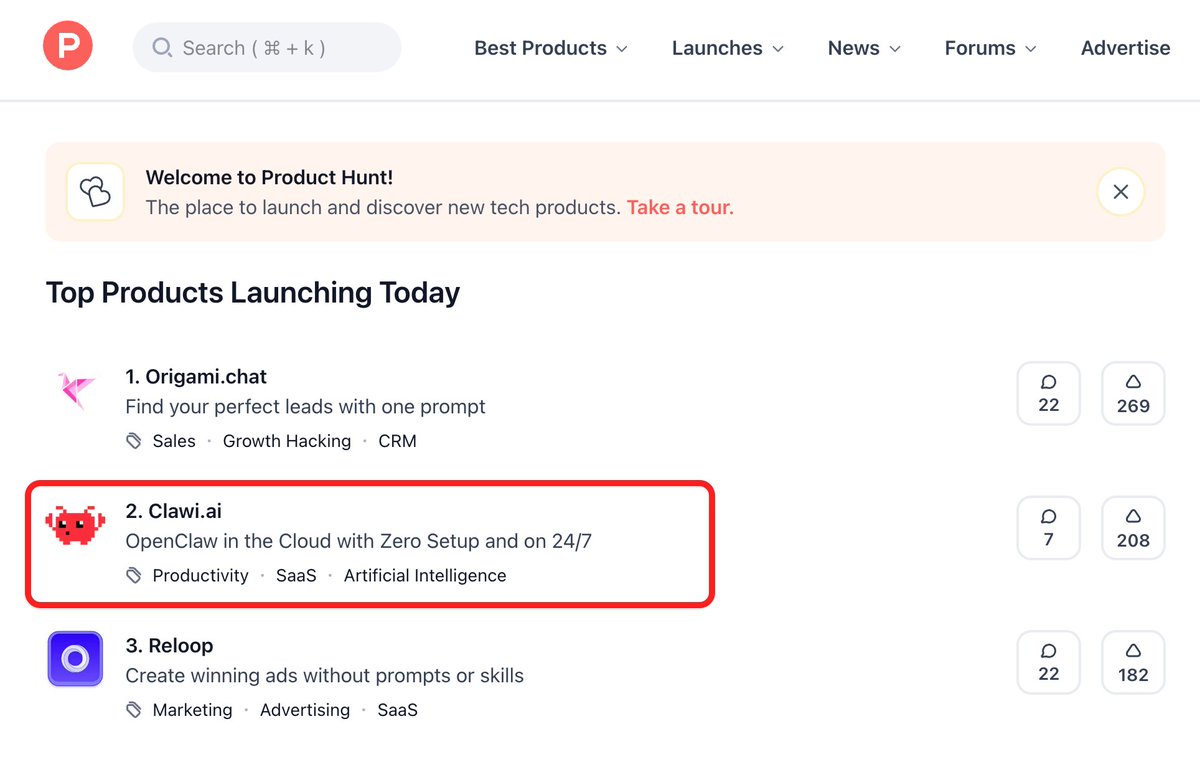Click the tag icon beside Marketing

coord(134,710)
